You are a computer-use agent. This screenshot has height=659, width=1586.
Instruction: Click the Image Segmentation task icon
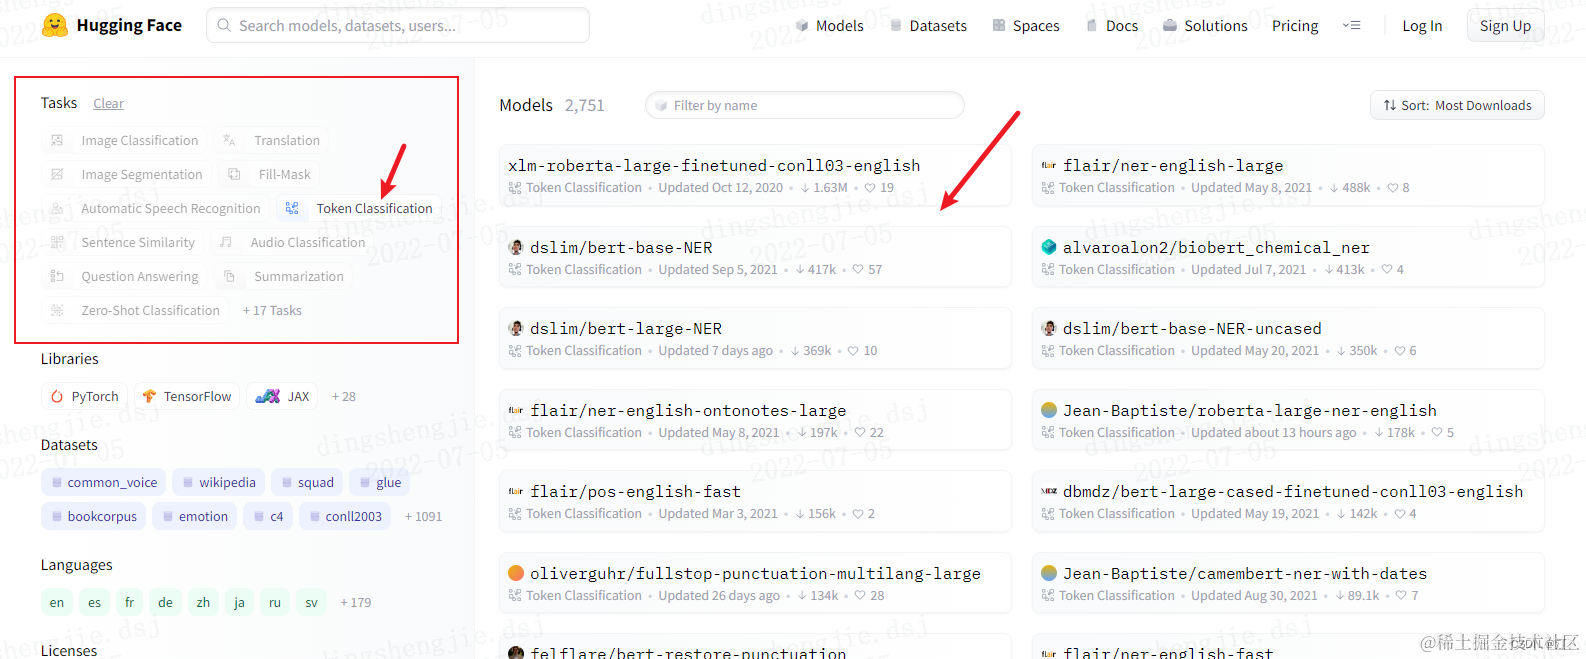[x=57, y=174]
